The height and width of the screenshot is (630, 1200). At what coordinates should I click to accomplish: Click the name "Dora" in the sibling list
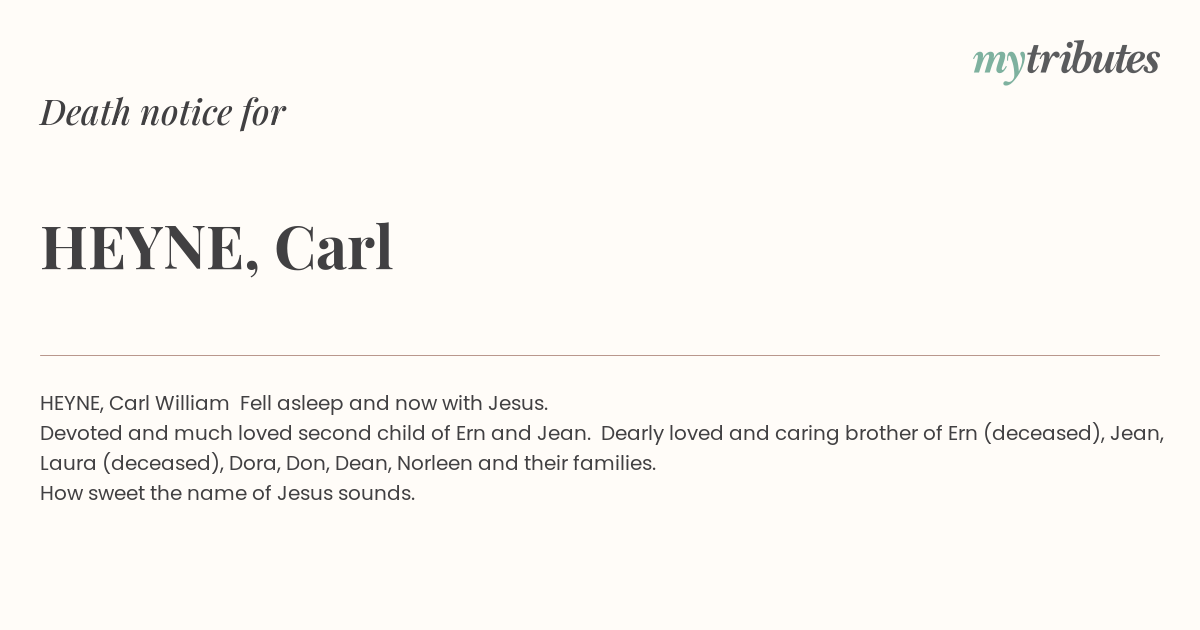(x=251, y=463)
